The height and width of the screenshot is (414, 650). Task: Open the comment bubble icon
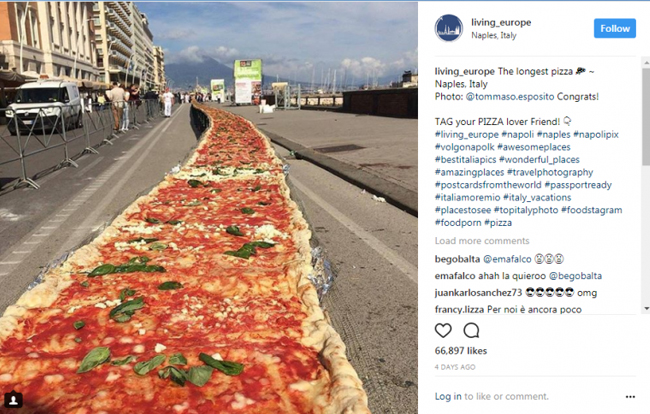pyautogui.click(x=471, y=330)
